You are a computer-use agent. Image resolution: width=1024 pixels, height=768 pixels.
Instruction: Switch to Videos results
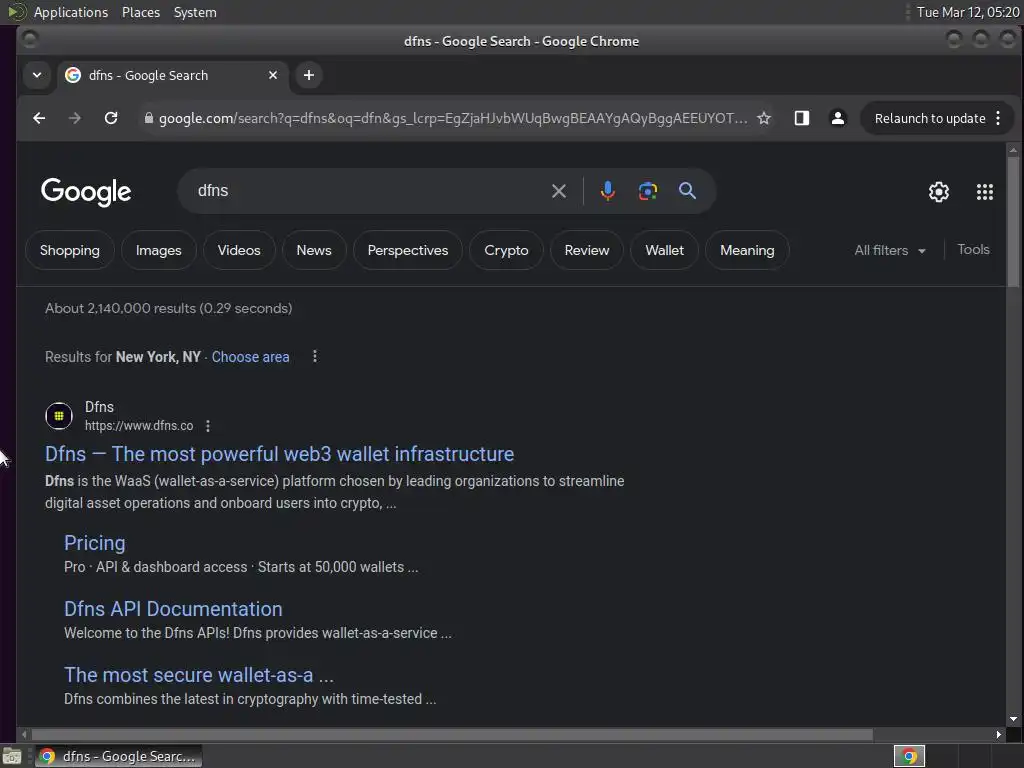(x=239, y=250)
